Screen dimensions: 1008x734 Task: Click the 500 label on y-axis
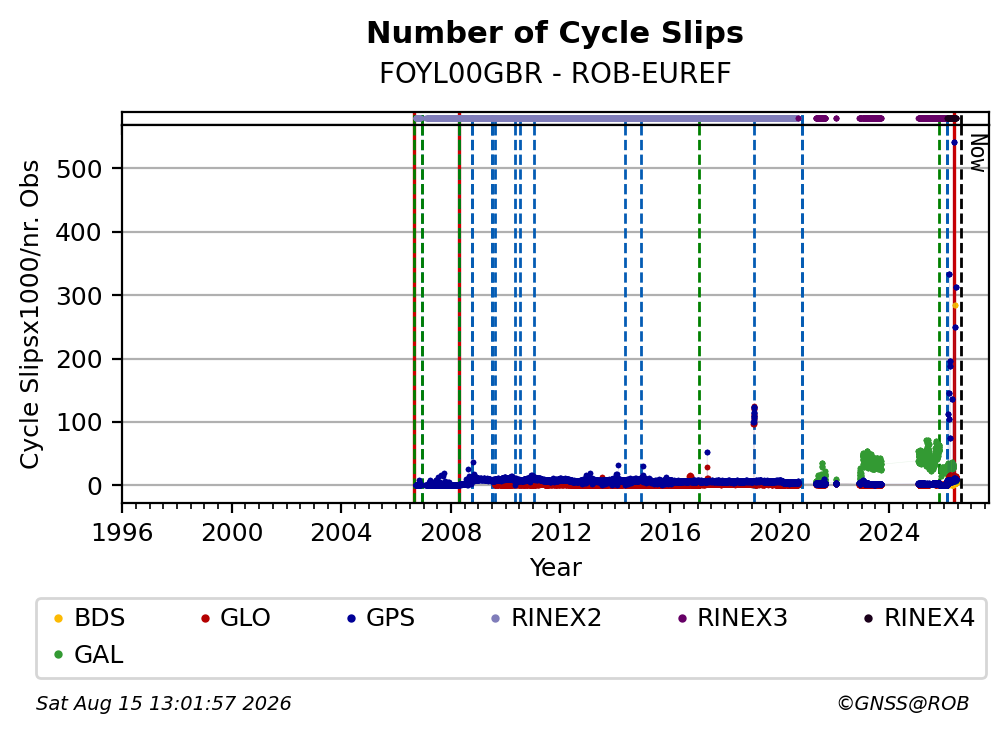[79, 170]
